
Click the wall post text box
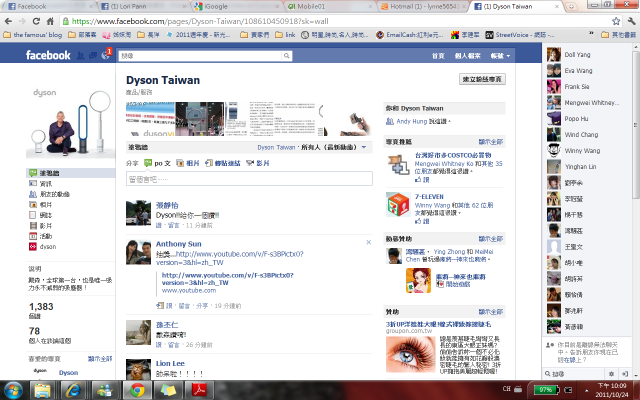249,179
